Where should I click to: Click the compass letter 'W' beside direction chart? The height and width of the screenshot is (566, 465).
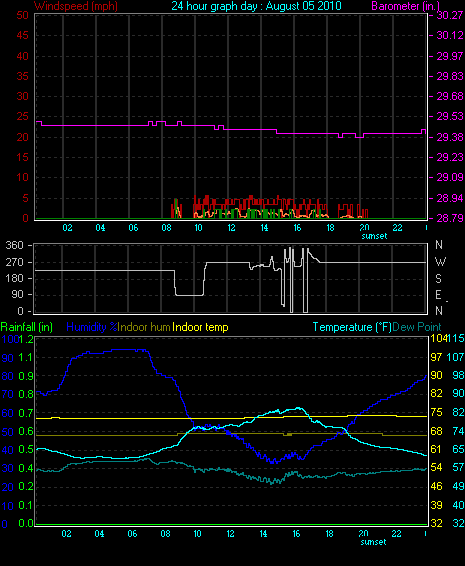(440, 261)
